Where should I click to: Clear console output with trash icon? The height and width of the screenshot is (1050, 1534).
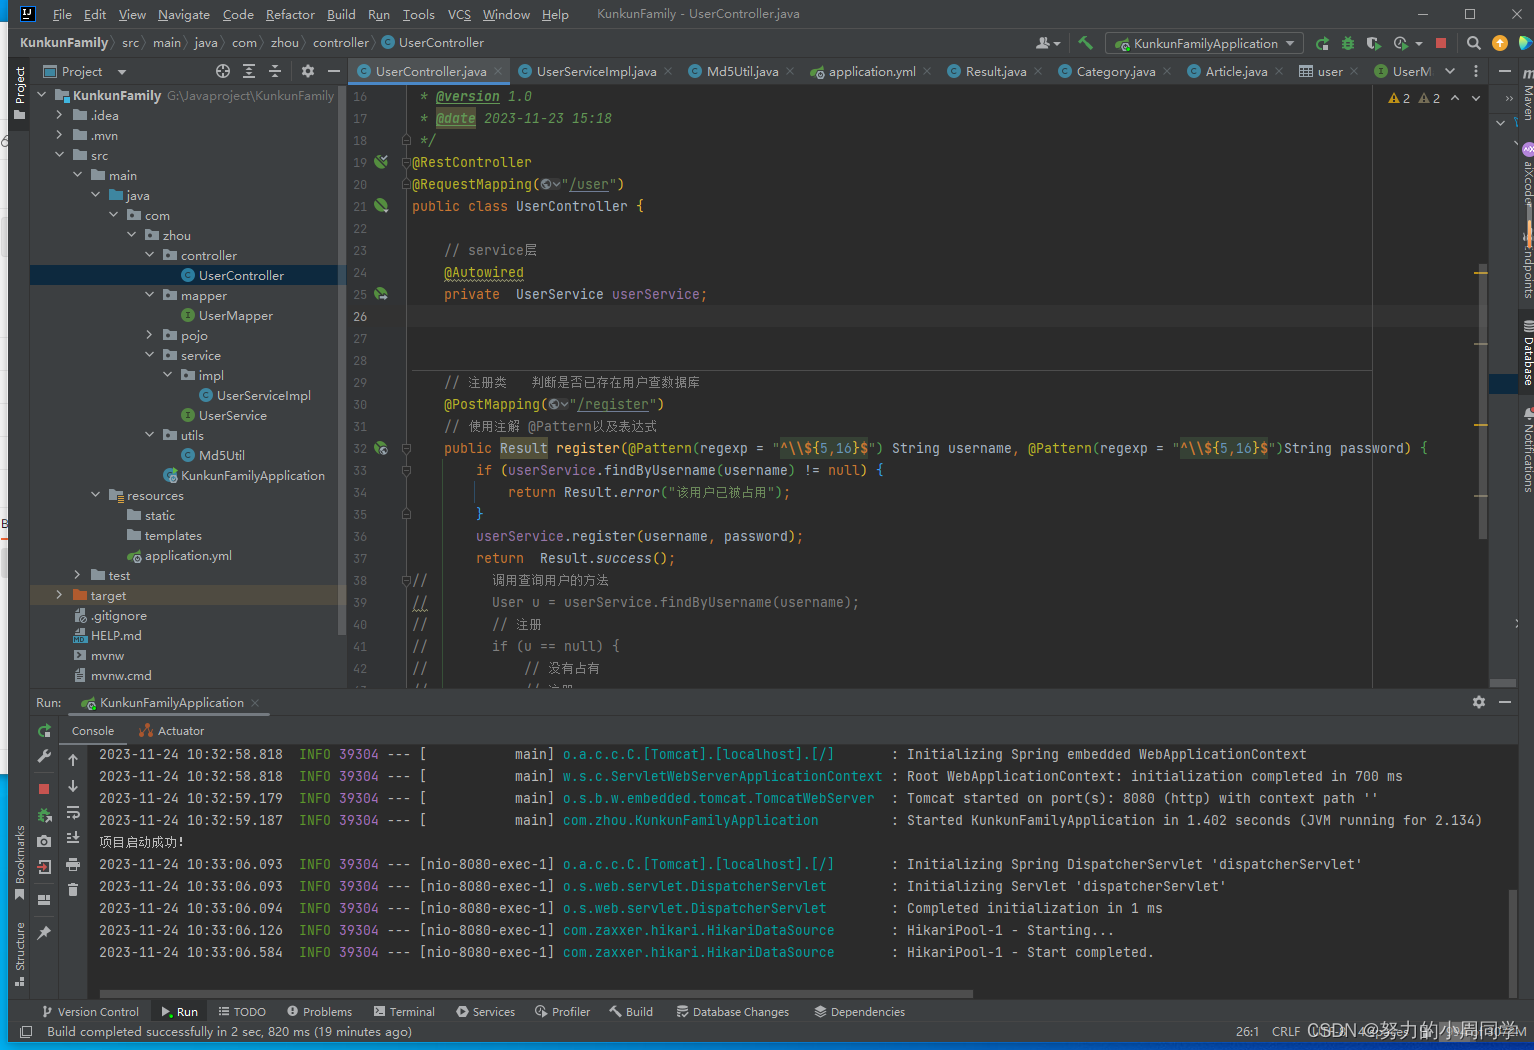(x=73, y=889)
